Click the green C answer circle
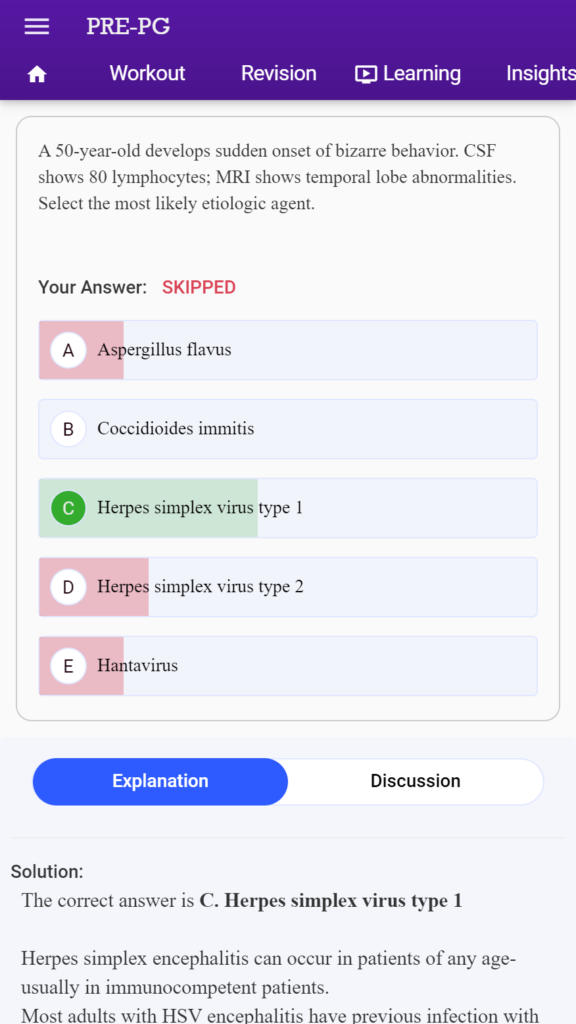 coord(68,508)
